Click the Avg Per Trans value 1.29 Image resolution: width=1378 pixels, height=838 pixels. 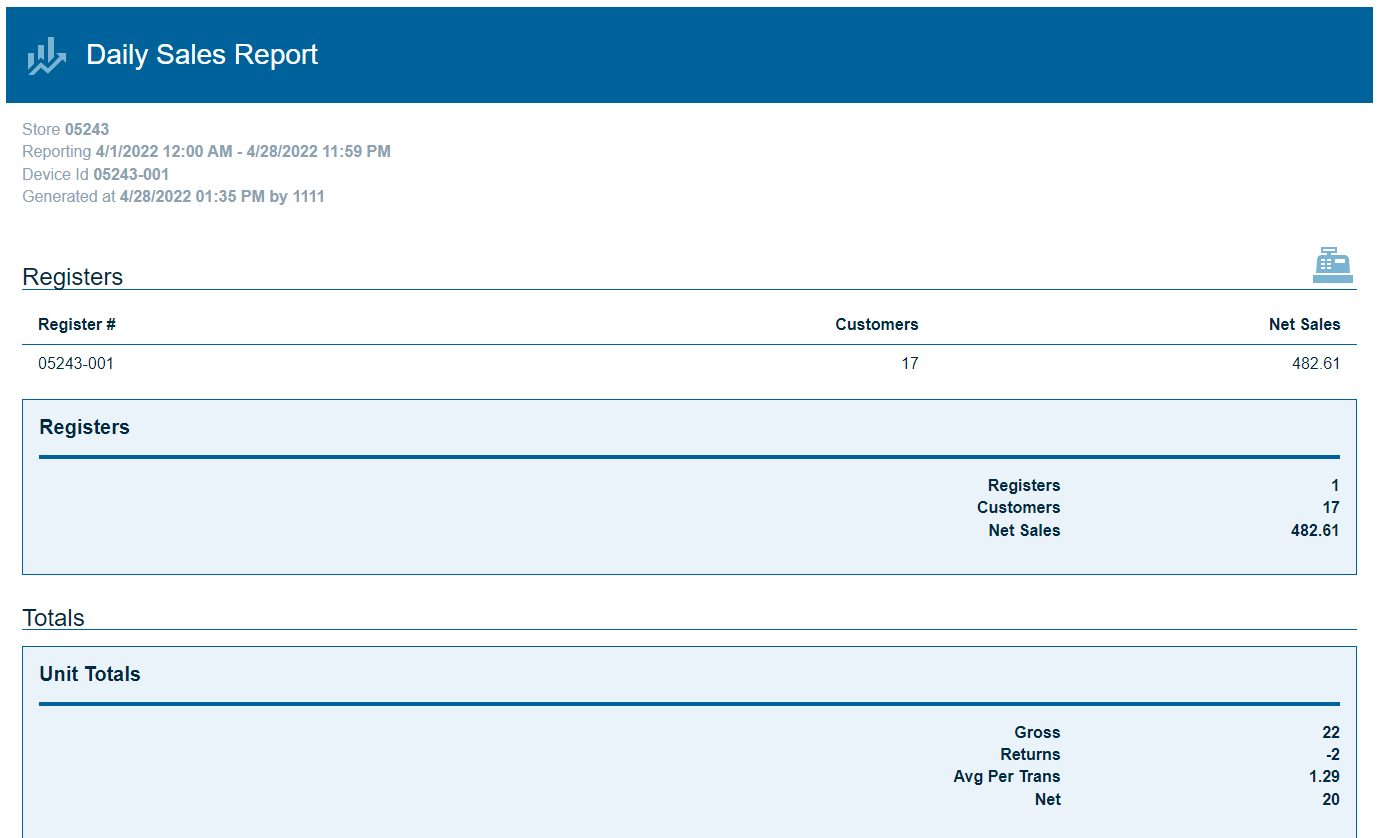click(1324, 777)
